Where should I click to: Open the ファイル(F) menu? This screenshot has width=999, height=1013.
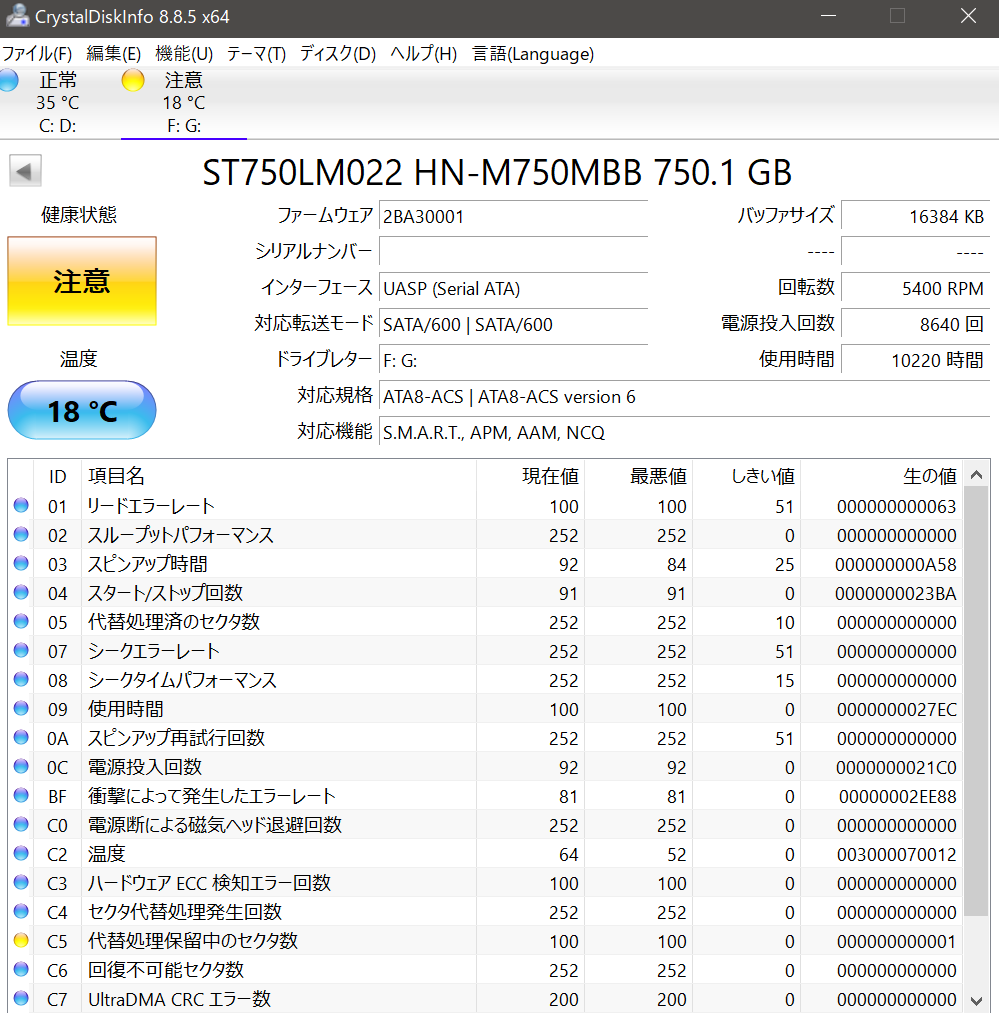point(37,54)
